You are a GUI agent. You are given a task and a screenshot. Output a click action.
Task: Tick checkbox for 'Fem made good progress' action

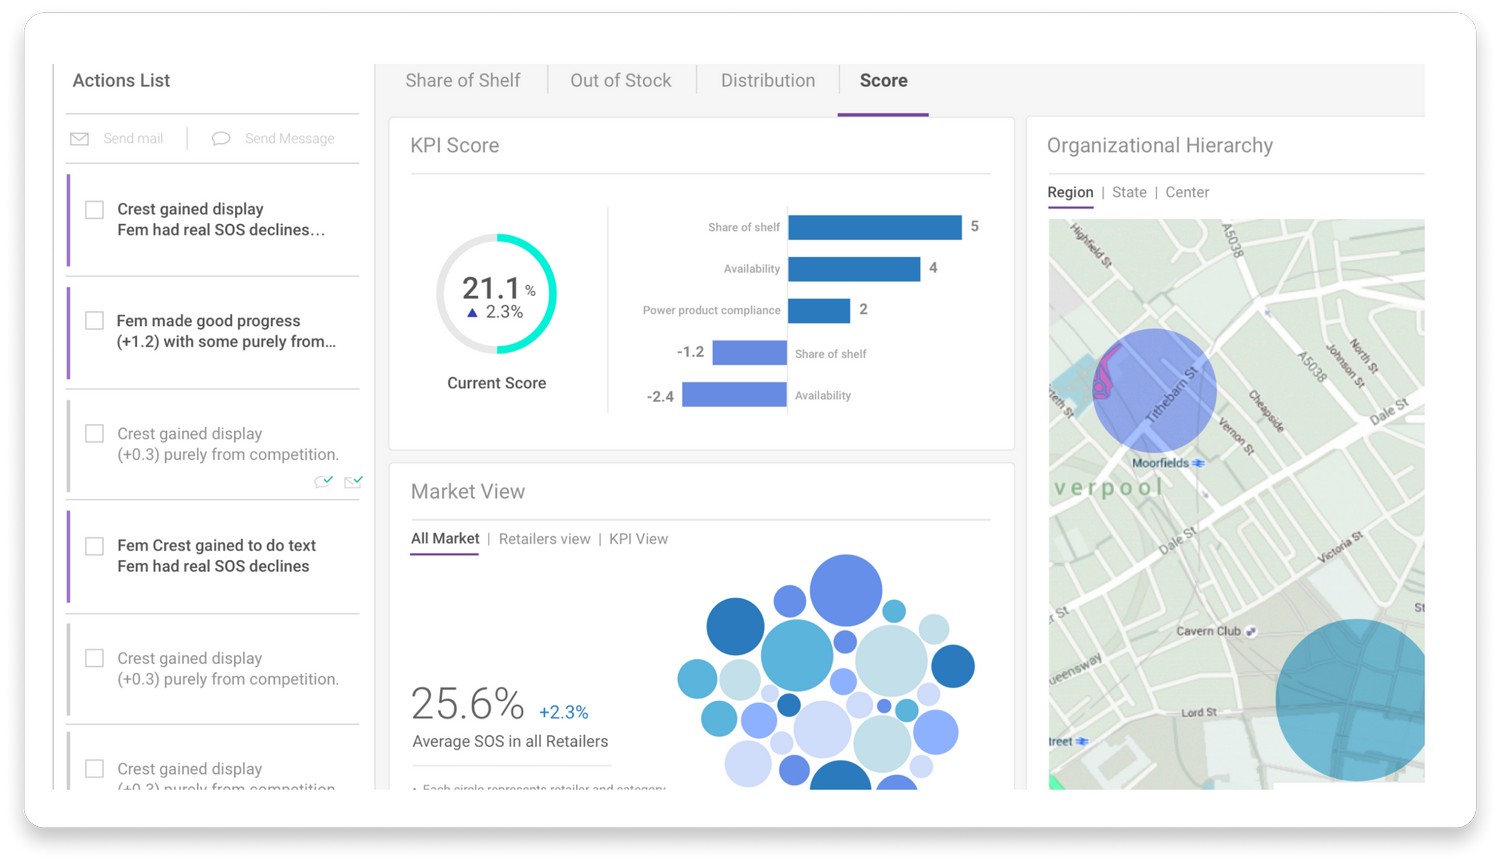94,321
